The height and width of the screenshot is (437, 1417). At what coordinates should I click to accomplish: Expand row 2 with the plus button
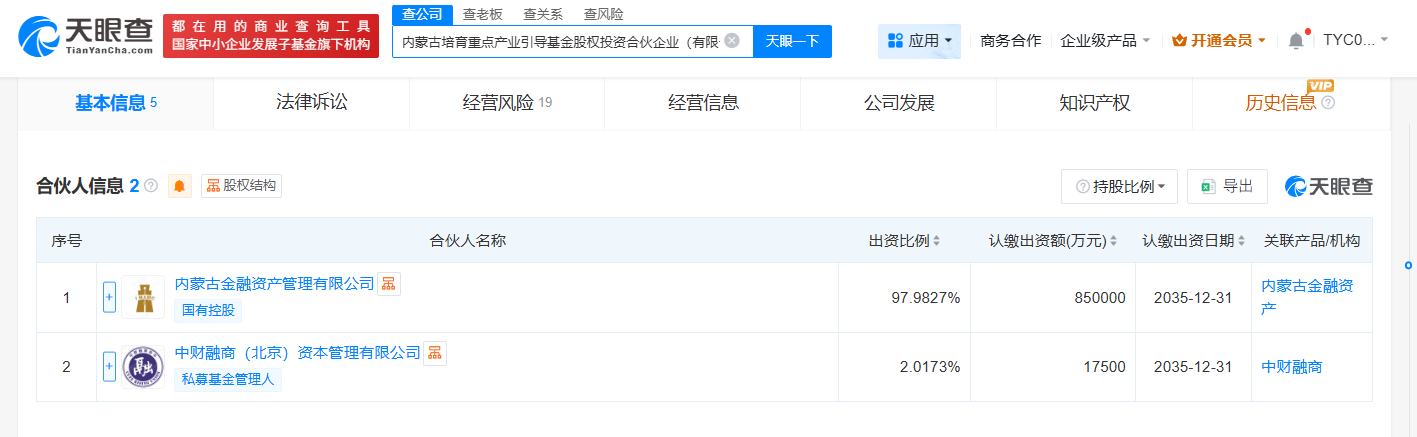[x=110, y=367]
